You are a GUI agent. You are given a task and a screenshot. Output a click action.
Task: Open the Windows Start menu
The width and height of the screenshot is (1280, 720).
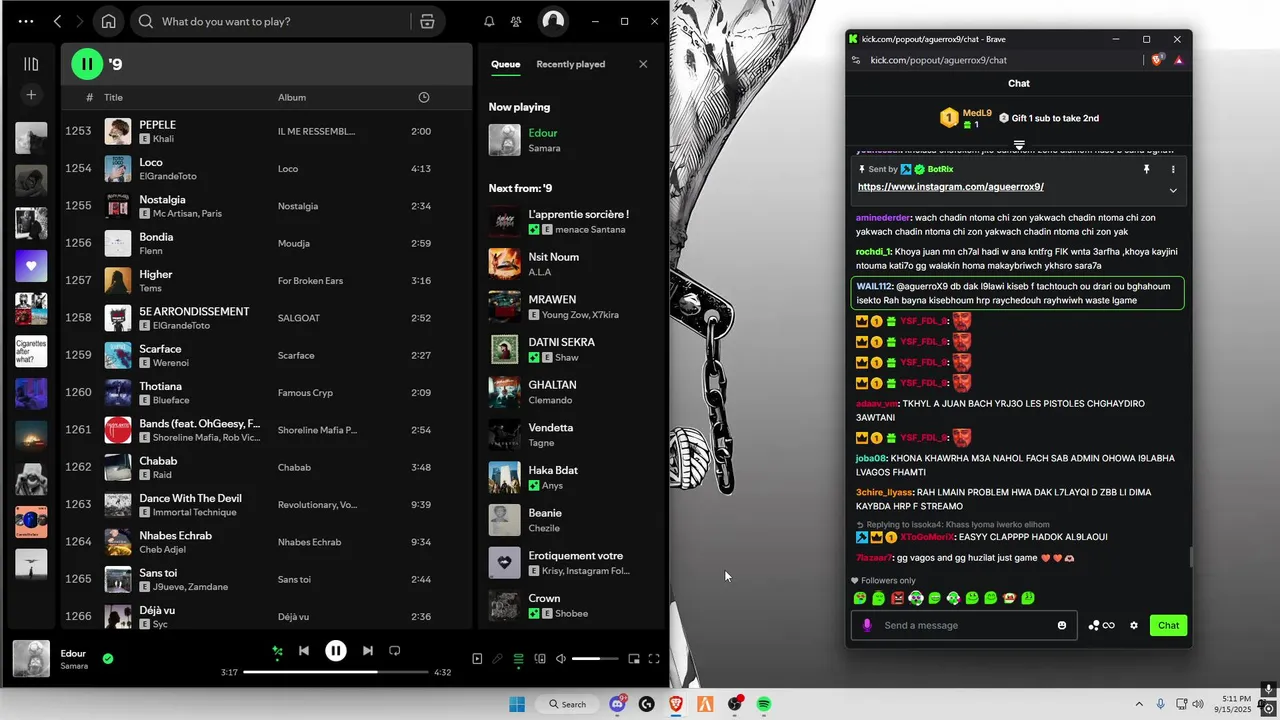pos(516,704)
